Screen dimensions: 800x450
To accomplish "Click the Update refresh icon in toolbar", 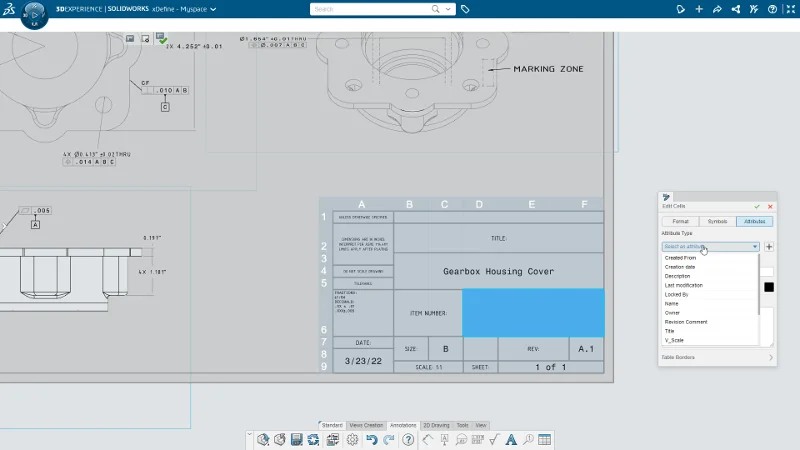I will pos(313,439).
